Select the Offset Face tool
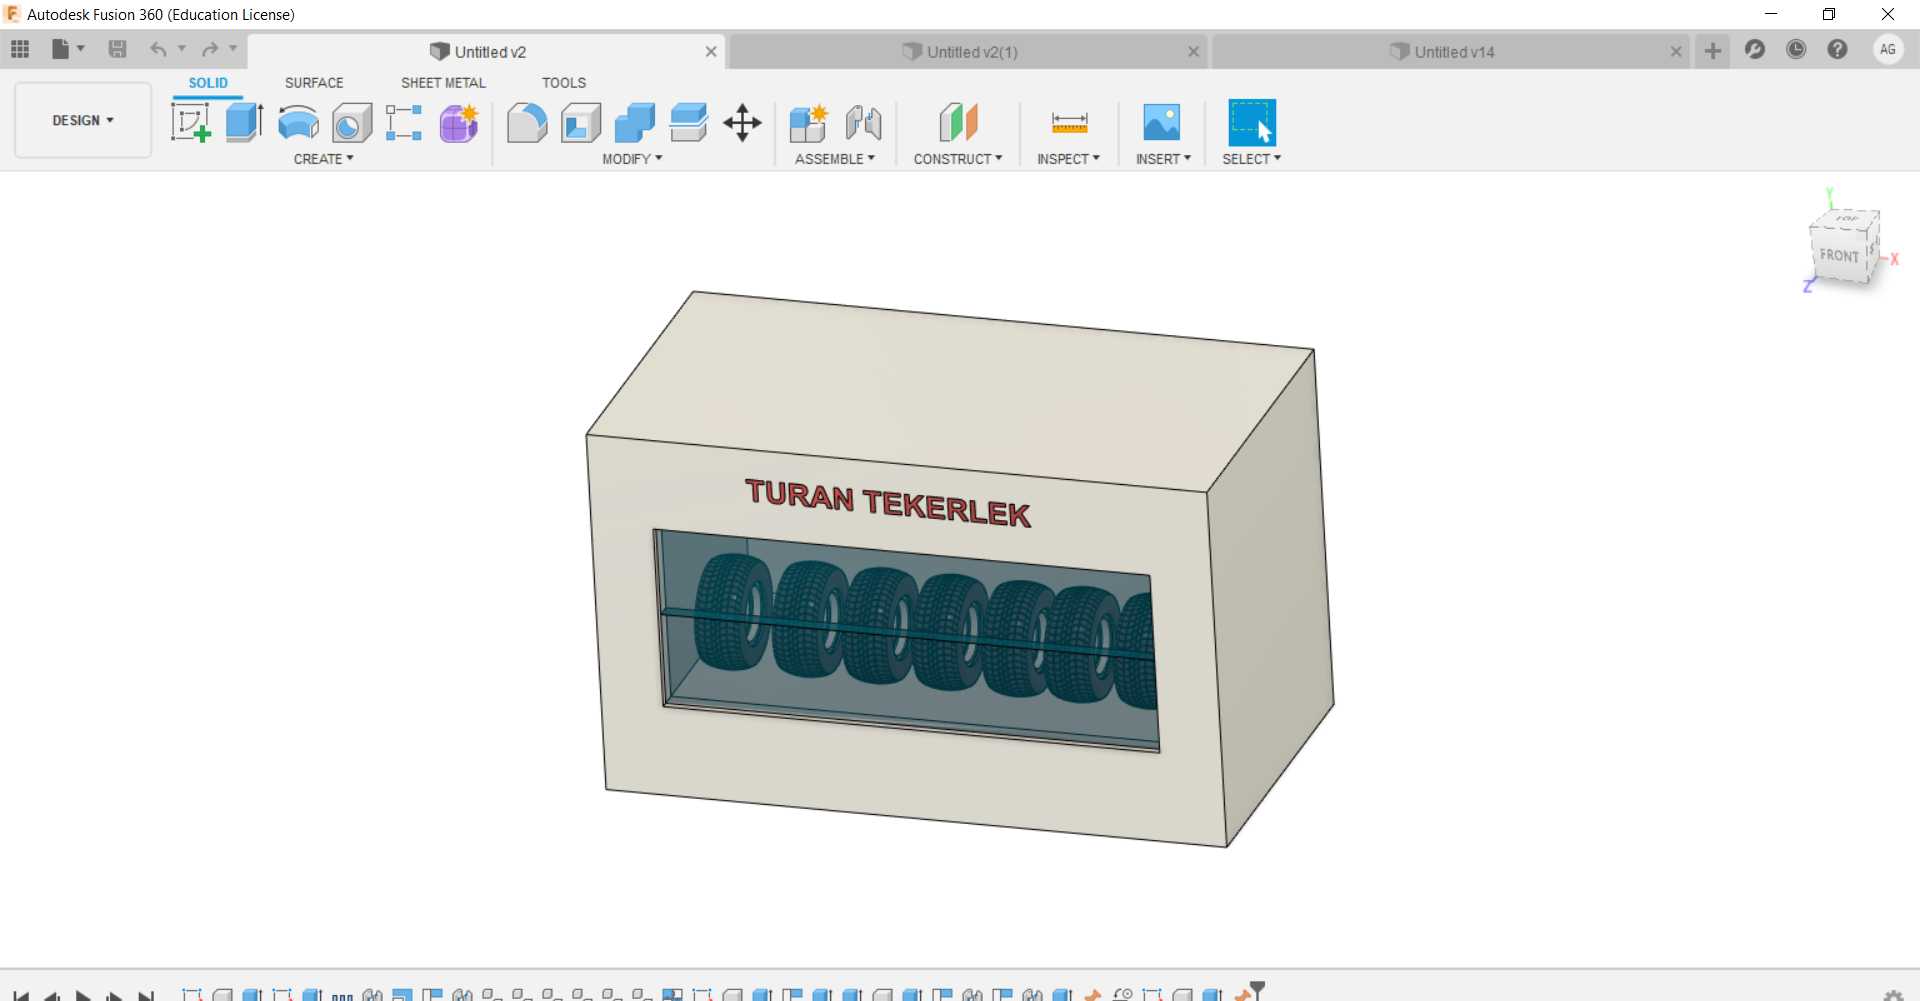The height and width of the screenshot is (1001, 1920). (x=689, y=123)
